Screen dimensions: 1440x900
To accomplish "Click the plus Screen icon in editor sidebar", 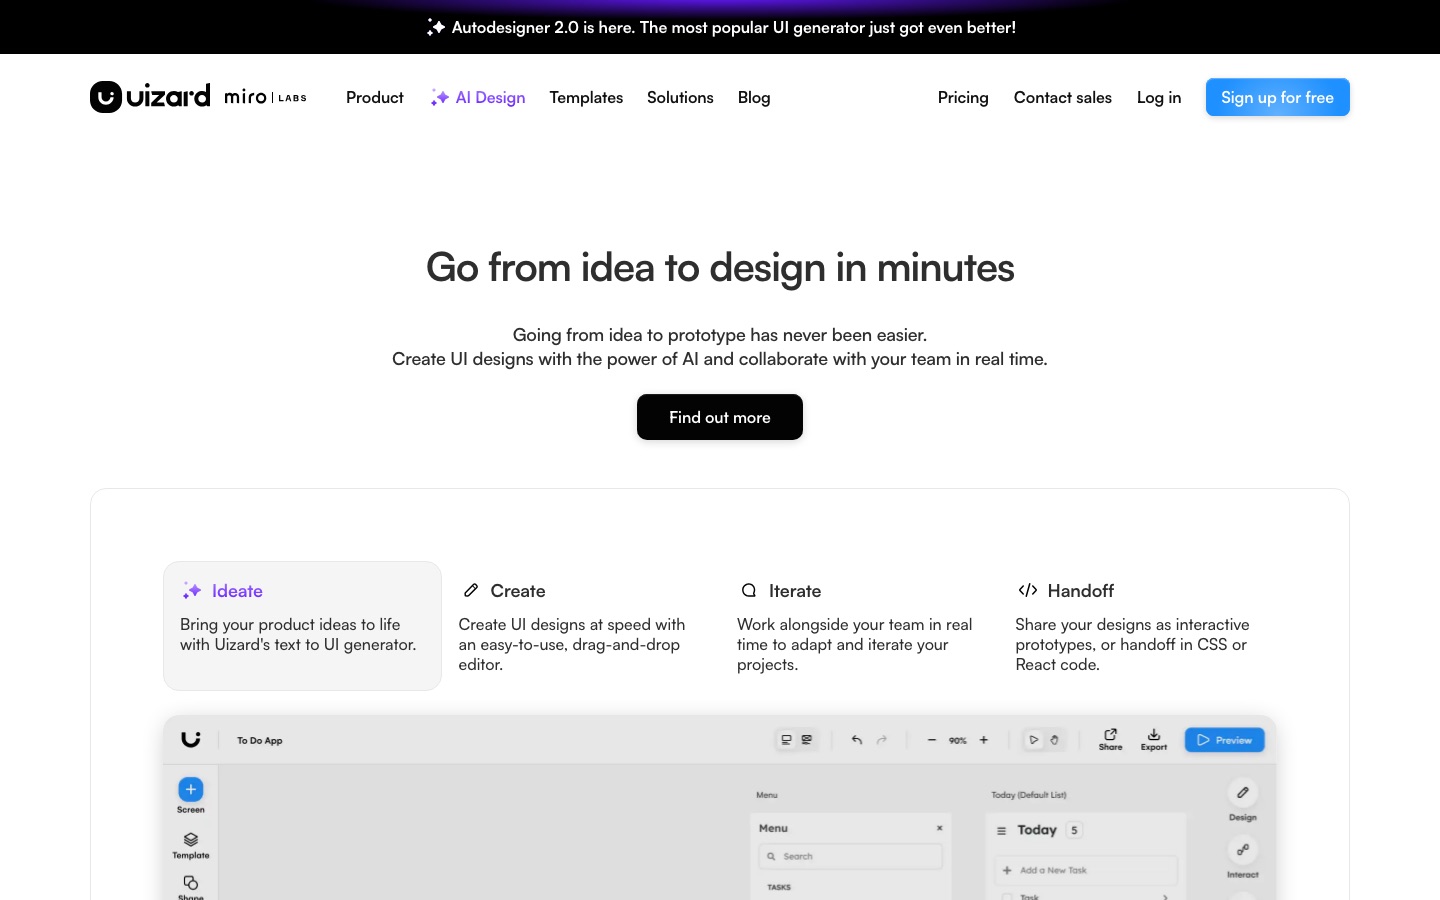I will (191, 789).
